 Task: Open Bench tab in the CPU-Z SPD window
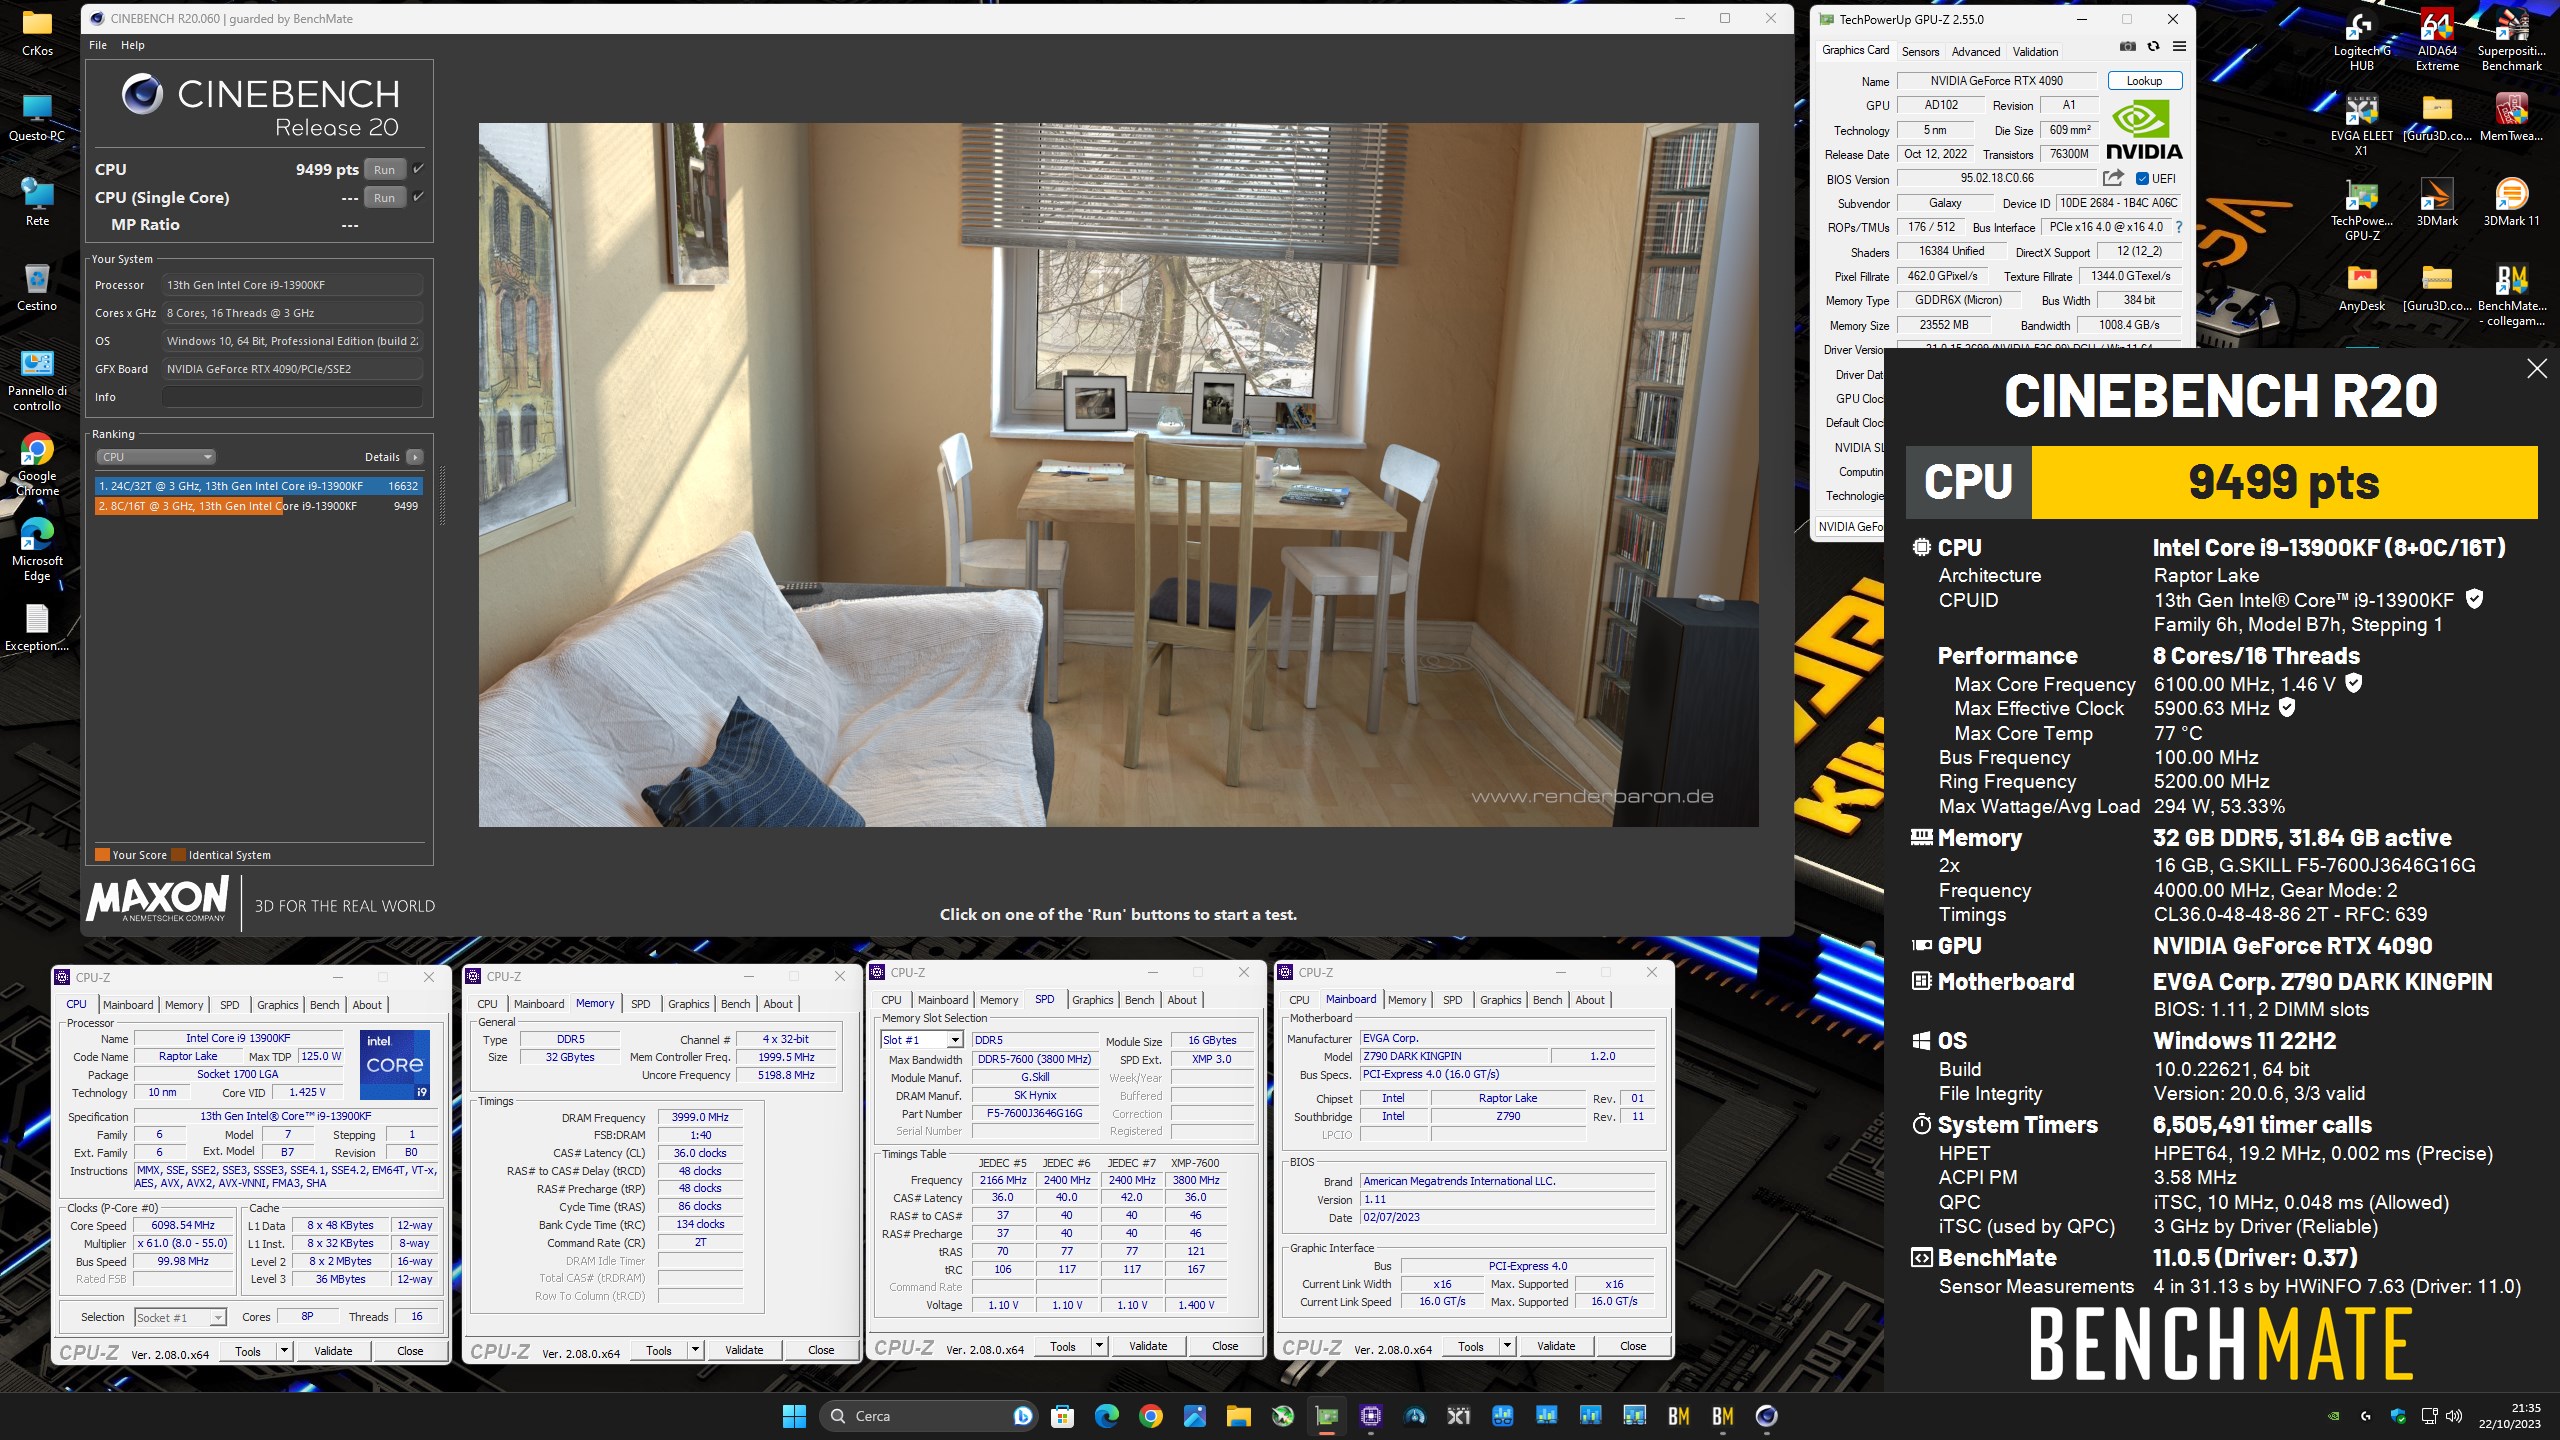coord(1139,1000)
